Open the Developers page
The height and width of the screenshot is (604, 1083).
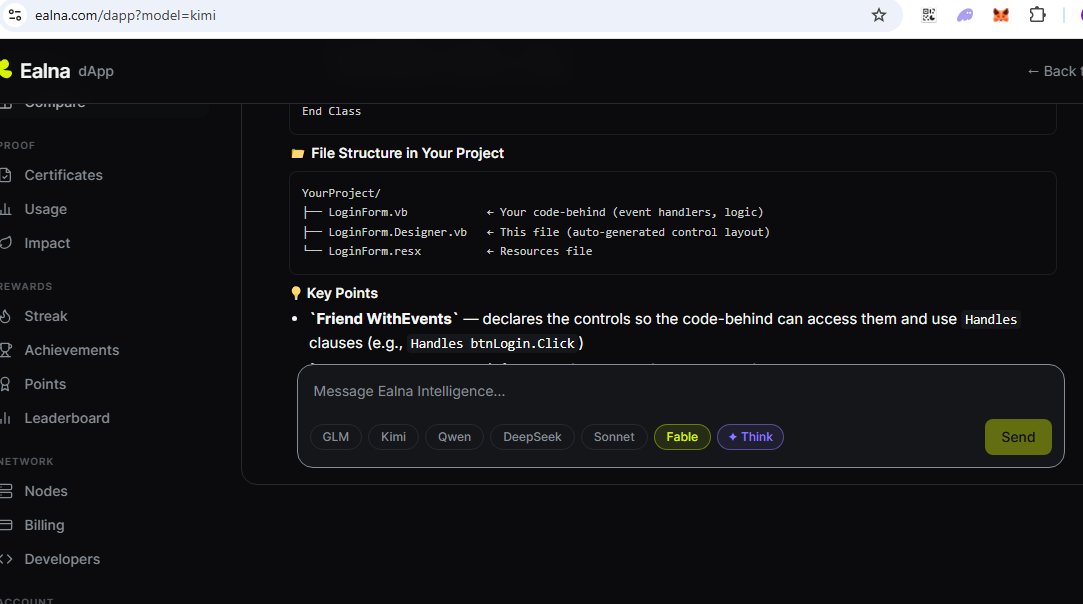point(62,559)
